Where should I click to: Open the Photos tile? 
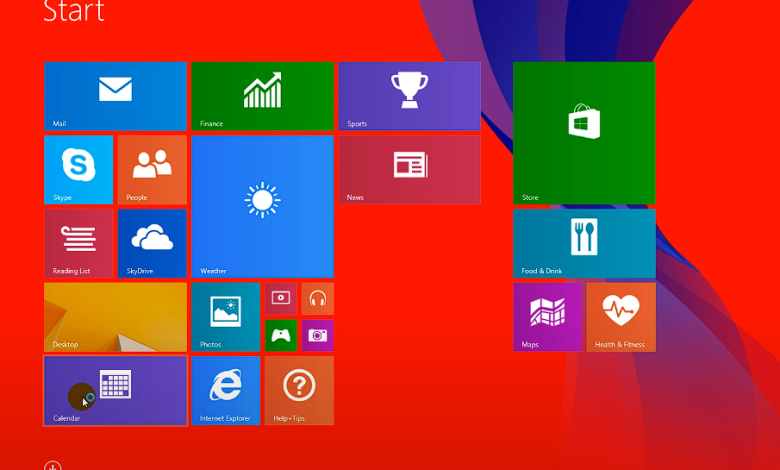click(226, 317)
